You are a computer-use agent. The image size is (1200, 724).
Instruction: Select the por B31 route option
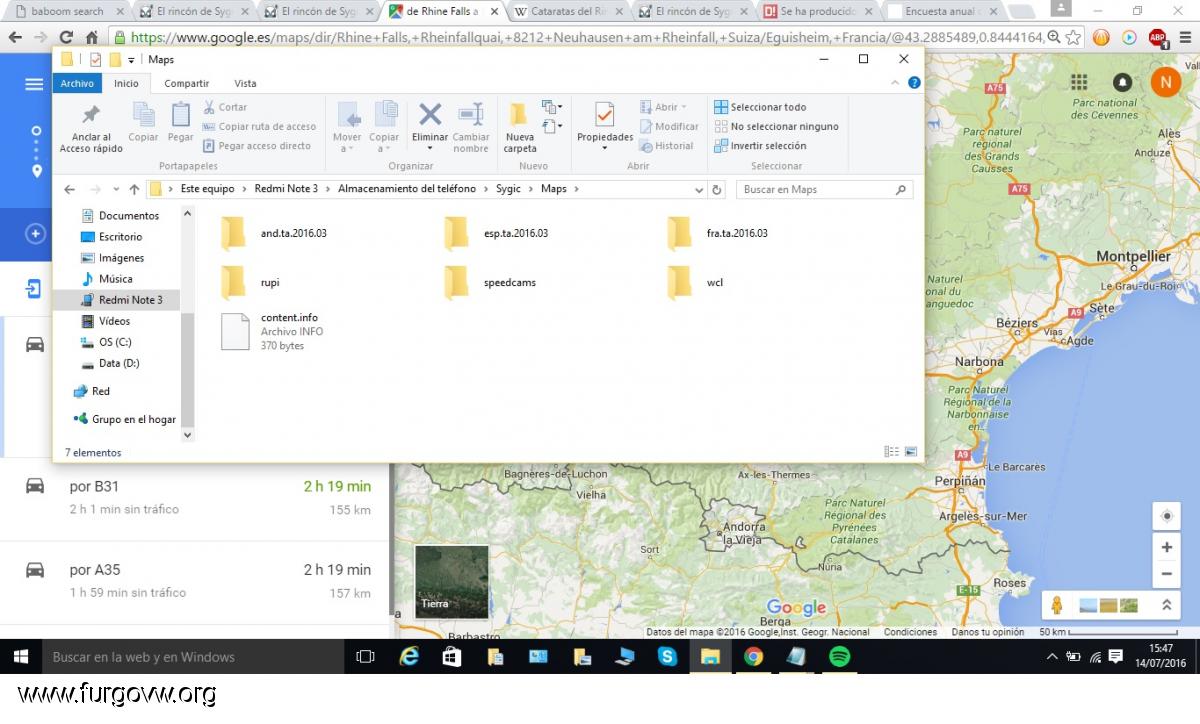[x=195, y=497]
